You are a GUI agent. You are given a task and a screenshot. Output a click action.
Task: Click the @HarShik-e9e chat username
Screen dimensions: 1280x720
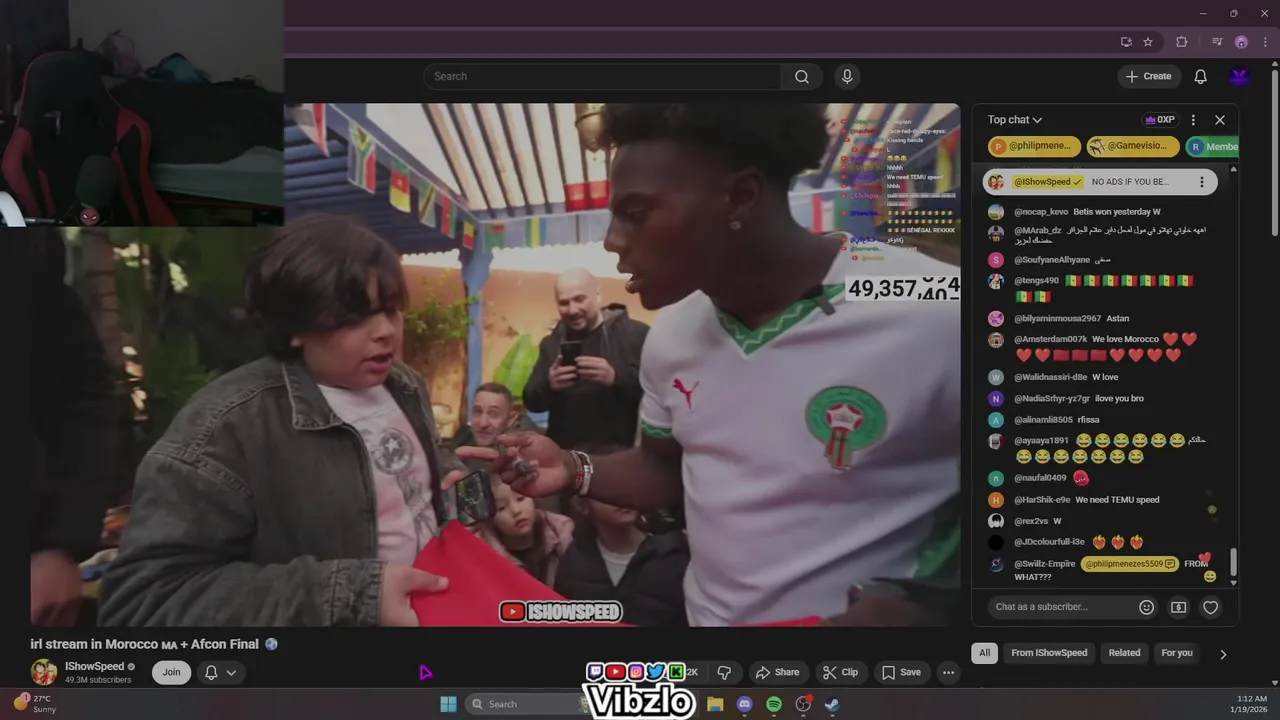tap(1042, 500)
